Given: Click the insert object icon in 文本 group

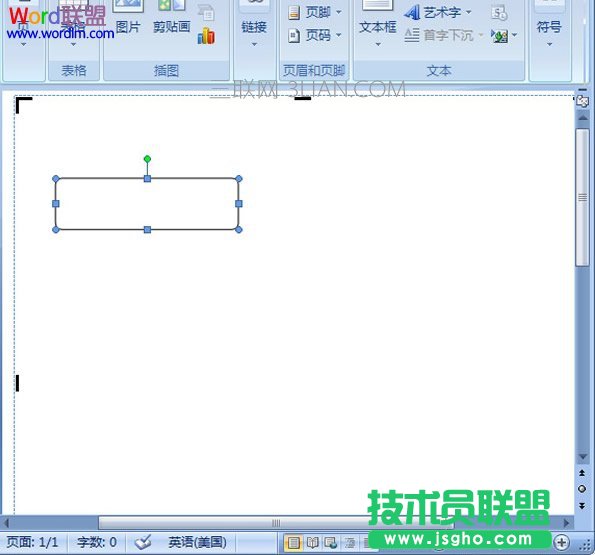Looking at the screenshot, I should coord(499,36).
